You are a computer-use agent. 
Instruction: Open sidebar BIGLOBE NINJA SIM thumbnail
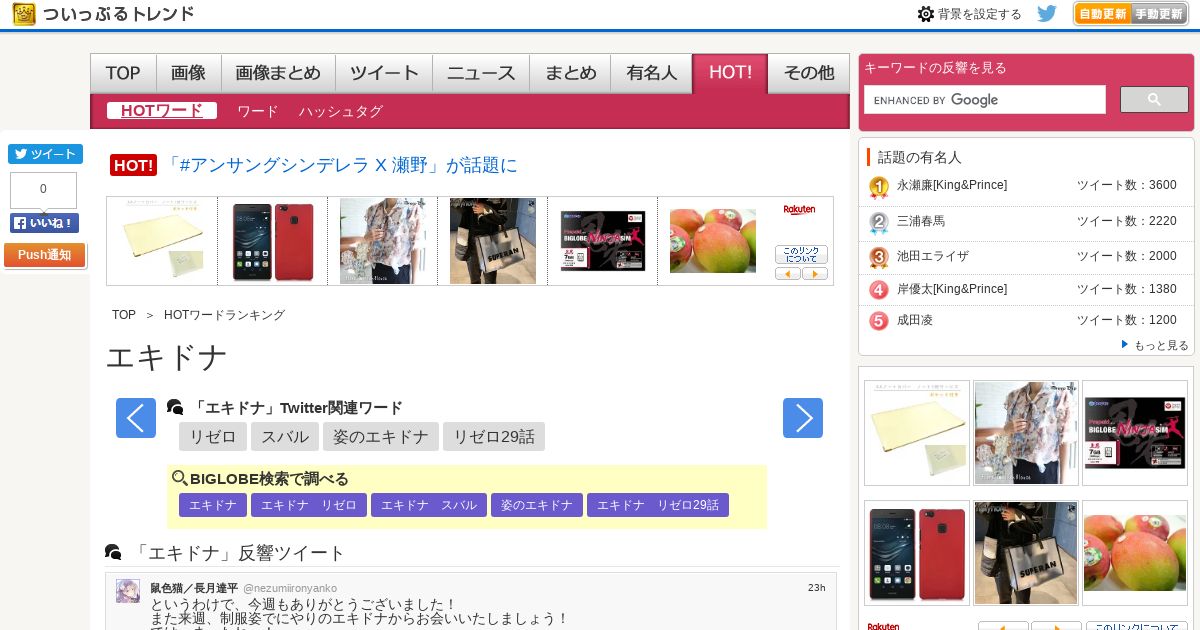coord(1135,433)
